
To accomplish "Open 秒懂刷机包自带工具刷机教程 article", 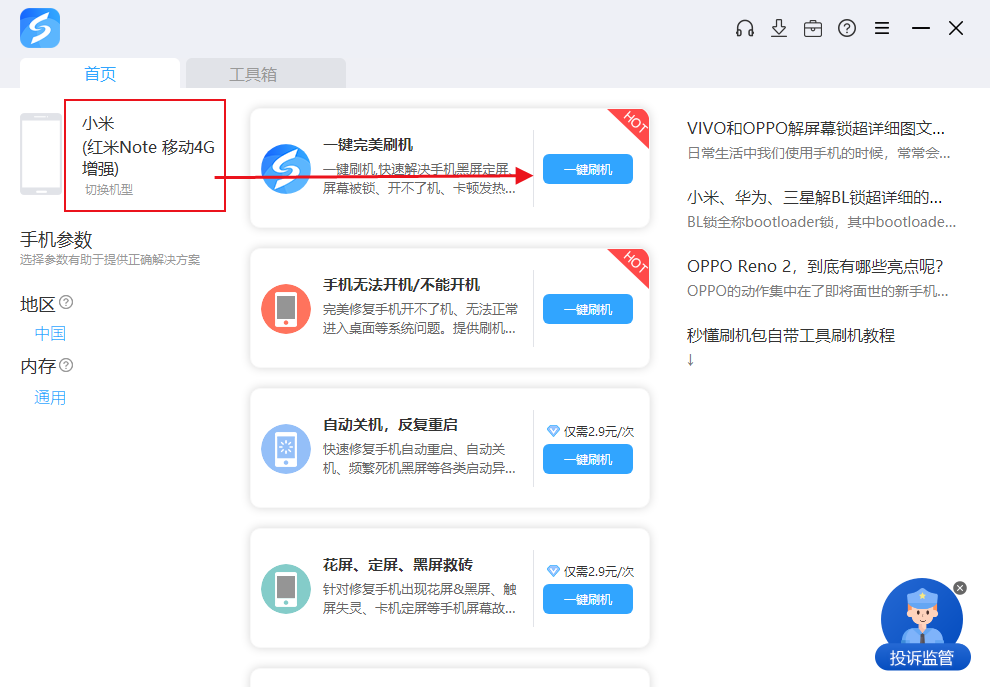I will pos(790,335).
